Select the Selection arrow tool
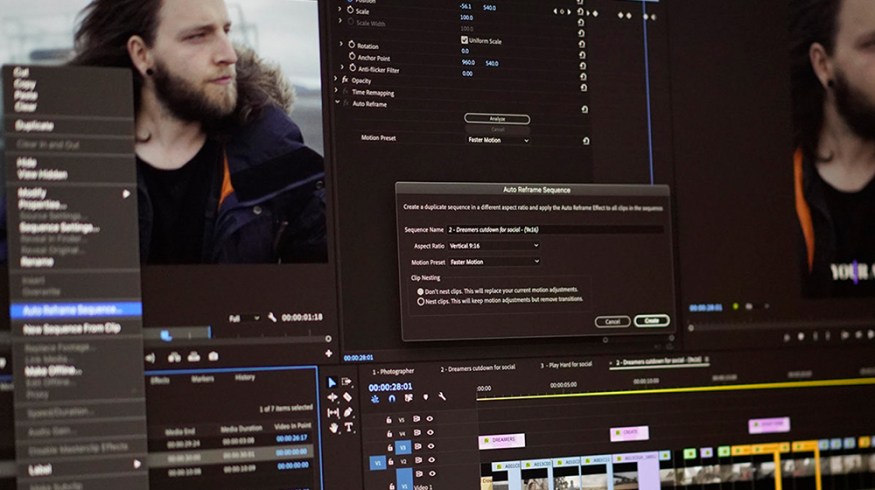Screen dimensions: 875x490 [x=333, y=382]
